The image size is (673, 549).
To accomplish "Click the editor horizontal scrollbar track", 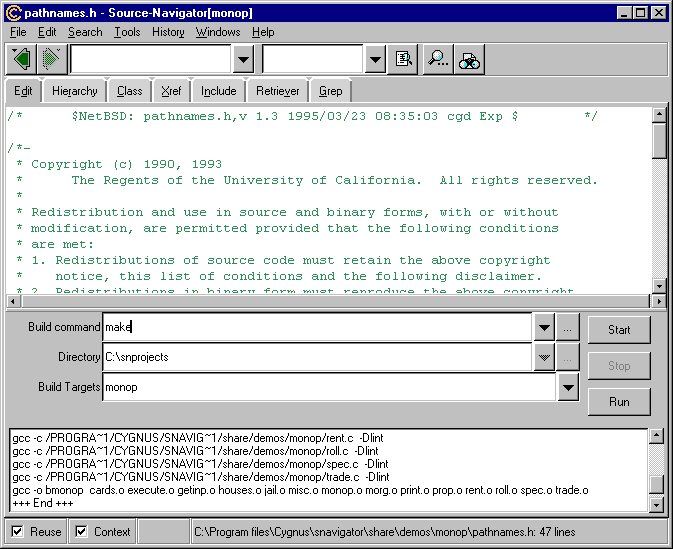I will (330, 301).
